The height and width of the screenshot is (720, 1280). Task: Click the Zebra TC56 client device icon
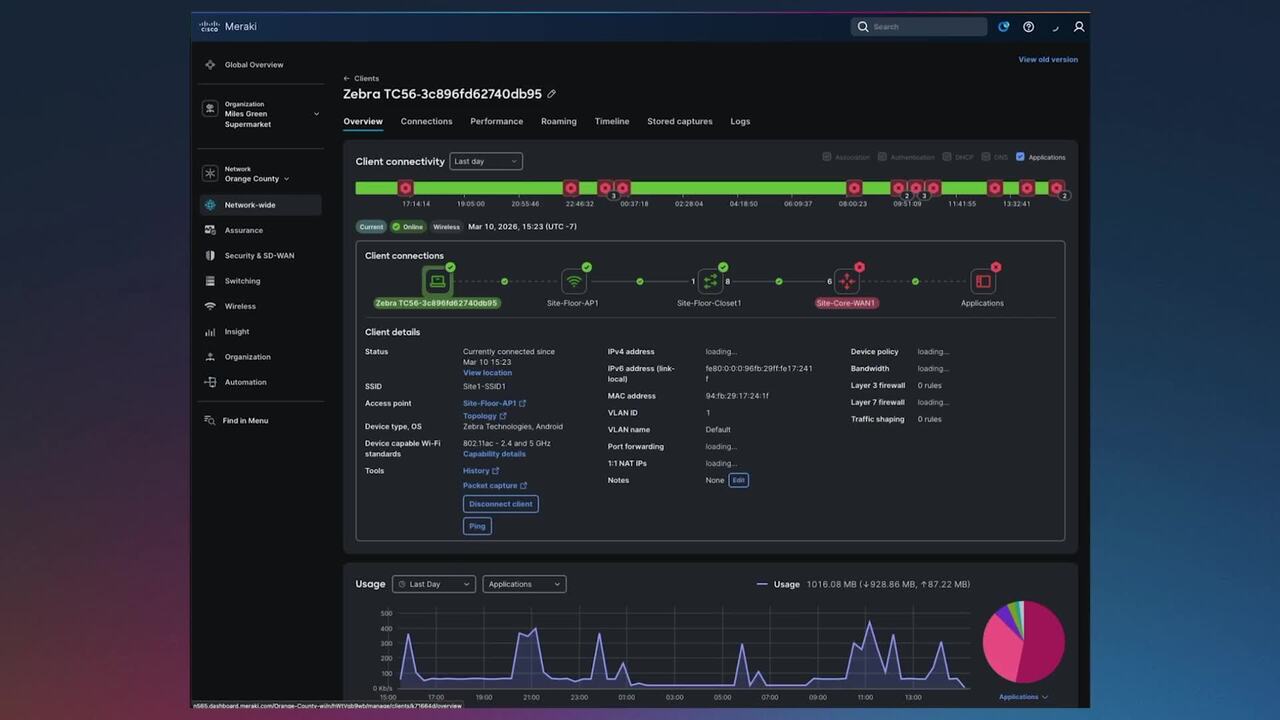click(x=436, y=282)
